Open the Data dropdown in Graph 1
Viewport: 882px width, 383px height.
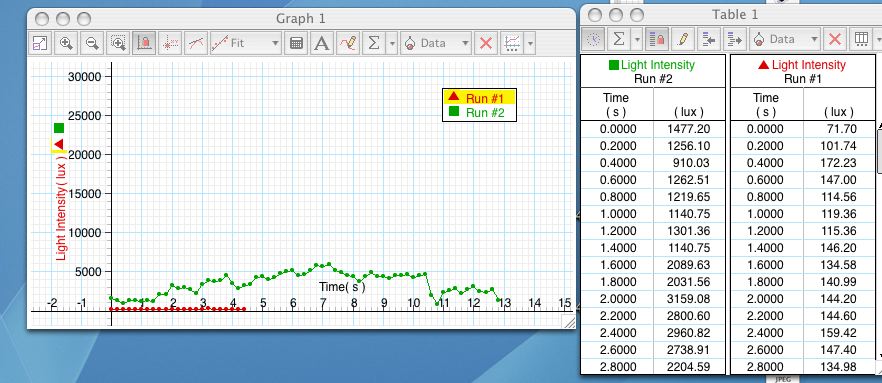[435, 43]
